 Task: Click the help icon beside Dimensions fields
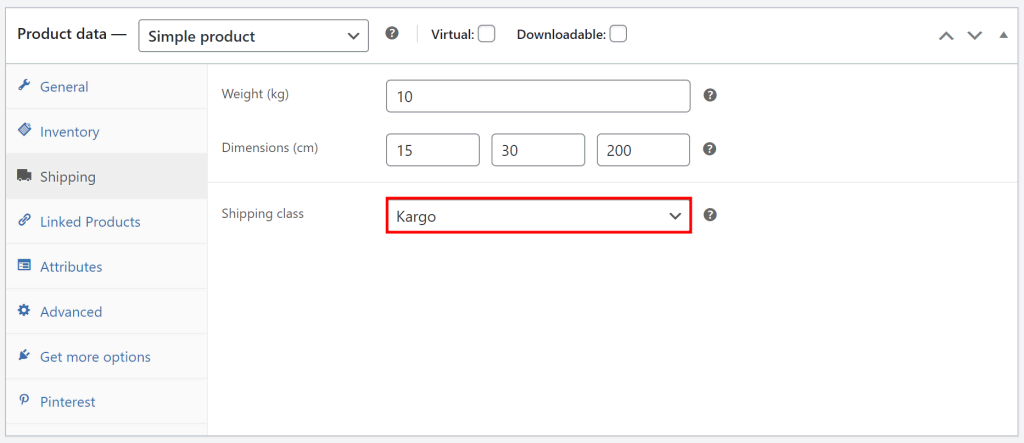[x=710, y=149]
